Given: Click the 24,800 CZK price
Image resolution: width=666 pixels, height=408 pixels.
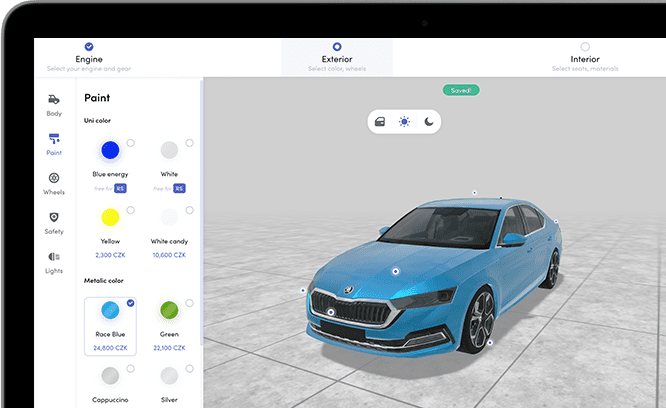Looking at the screenshot, I should (110, 348).
